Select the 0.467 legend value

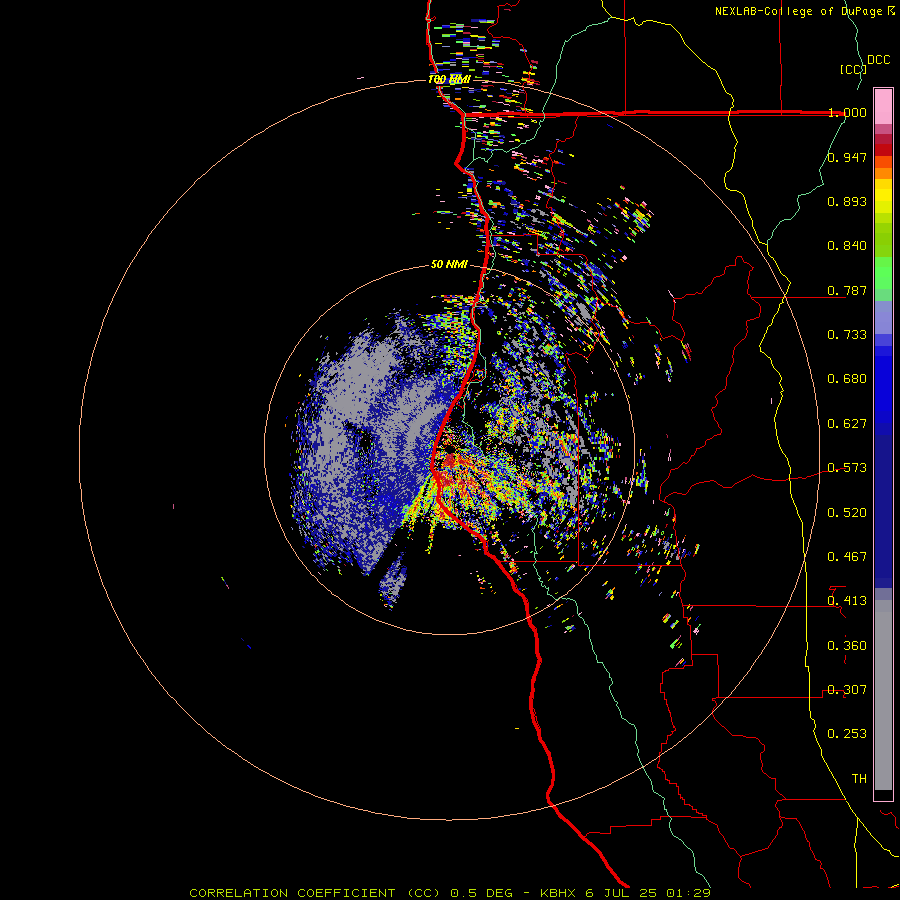(847, 557)
